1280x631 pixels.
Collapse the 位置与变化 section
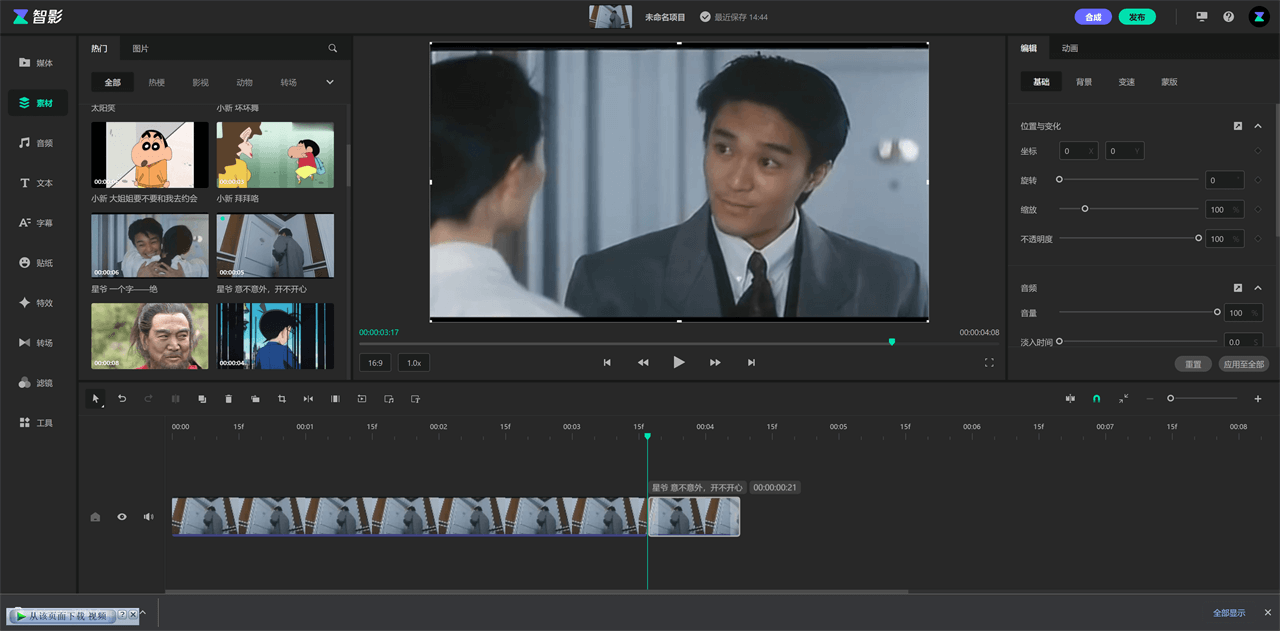[1258, 126]
